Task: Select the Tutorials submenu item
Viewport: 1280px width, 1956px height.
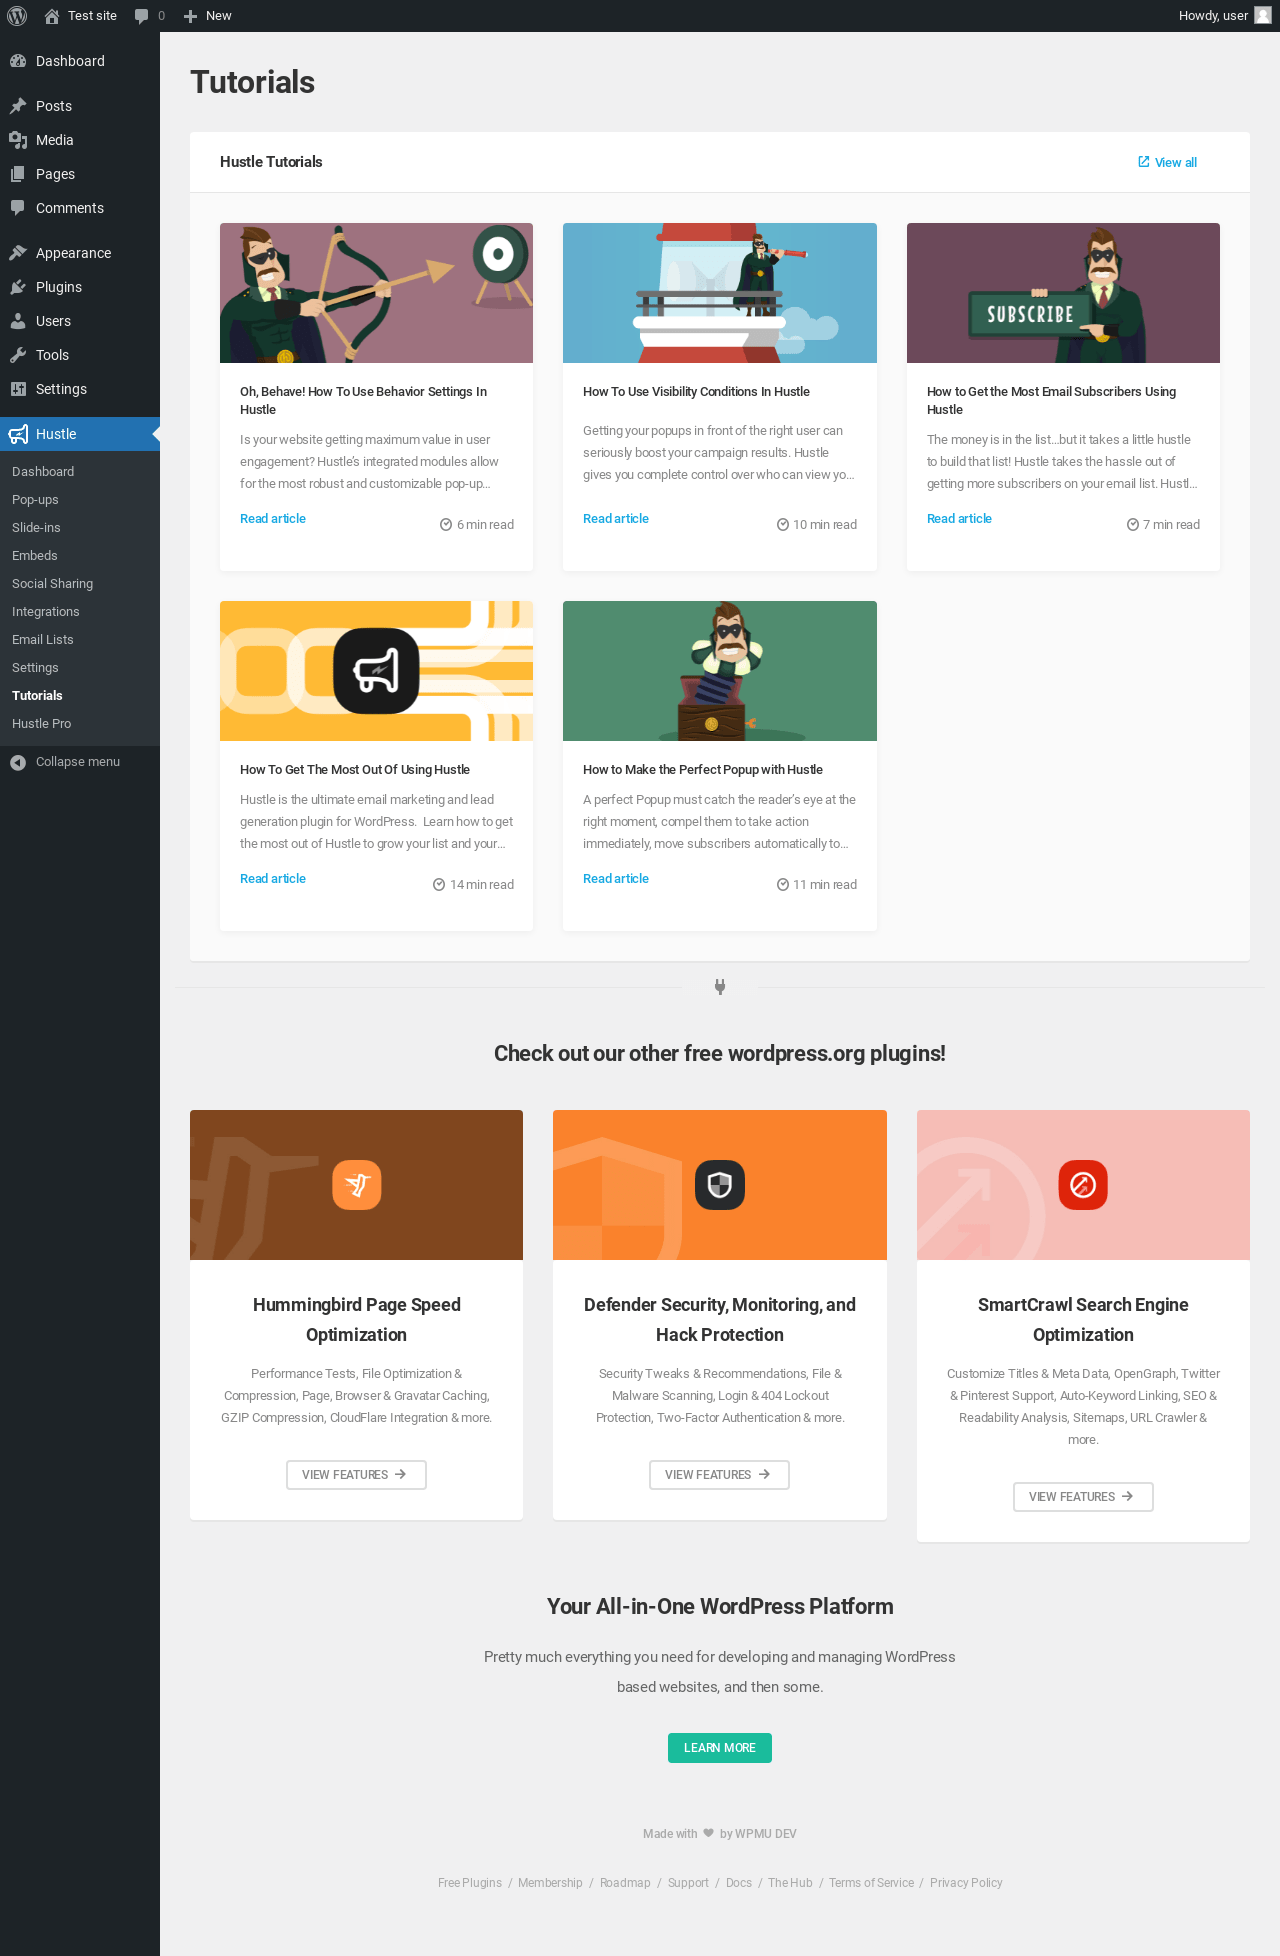Action: [x=37, y=696]
